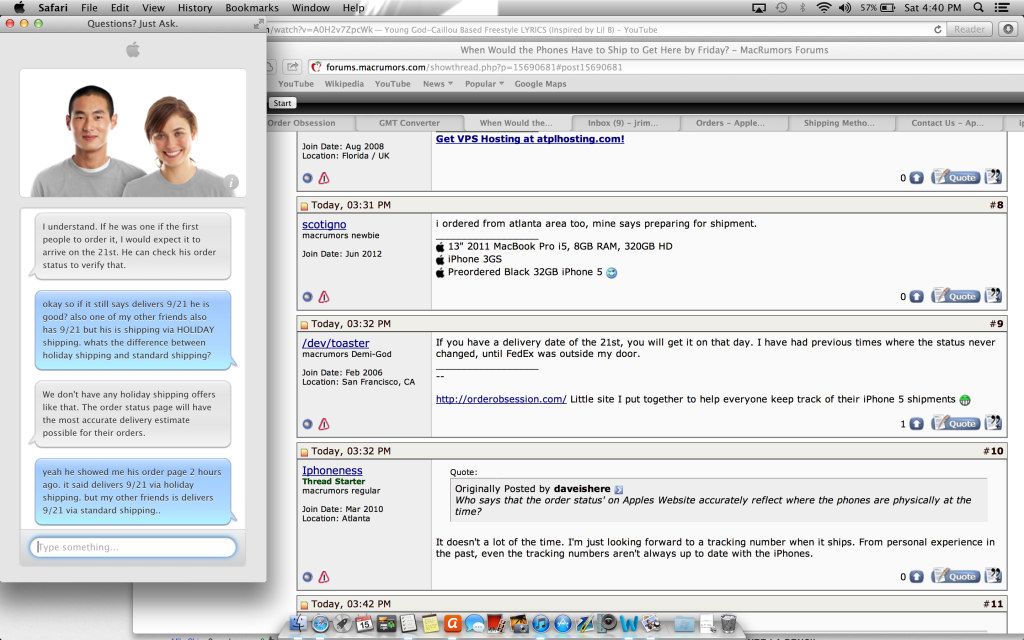This screenshot has width=1024, height=640.
Task: Click the share button beside the forum address bar
Action: click(x=293, y=67)
